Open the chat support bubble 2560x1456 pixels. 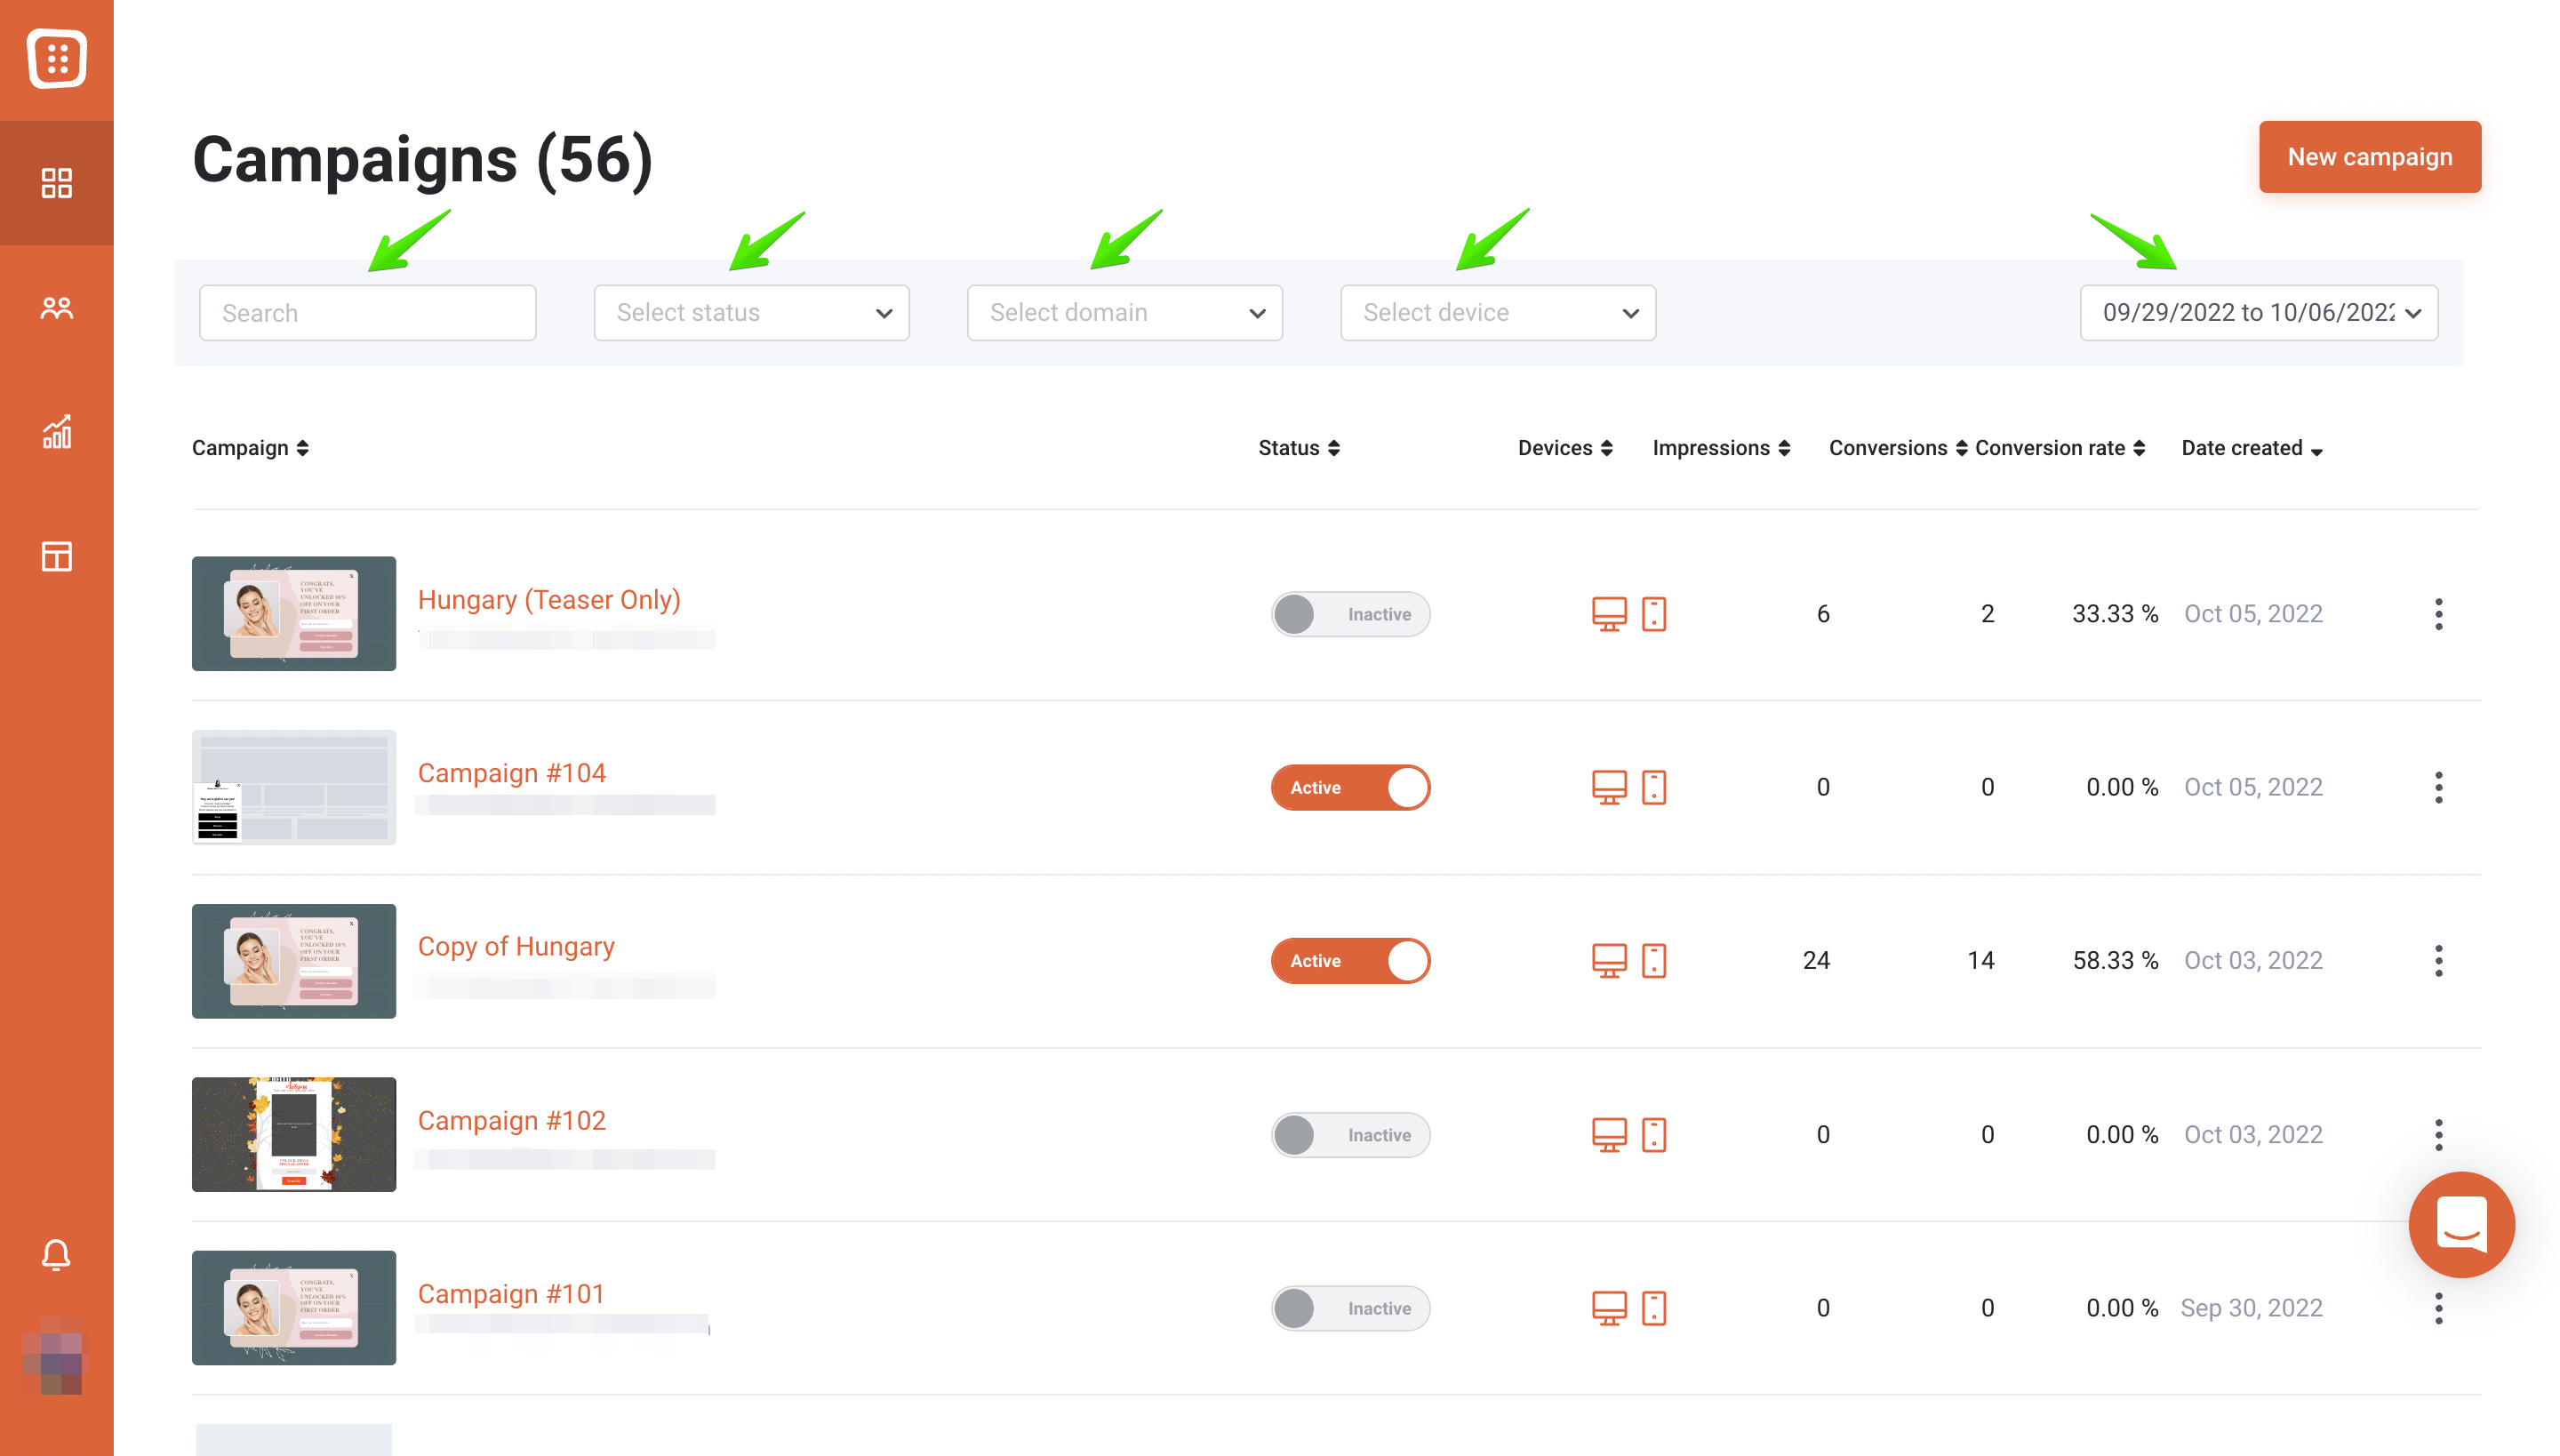click(x=2460, y=1224)
